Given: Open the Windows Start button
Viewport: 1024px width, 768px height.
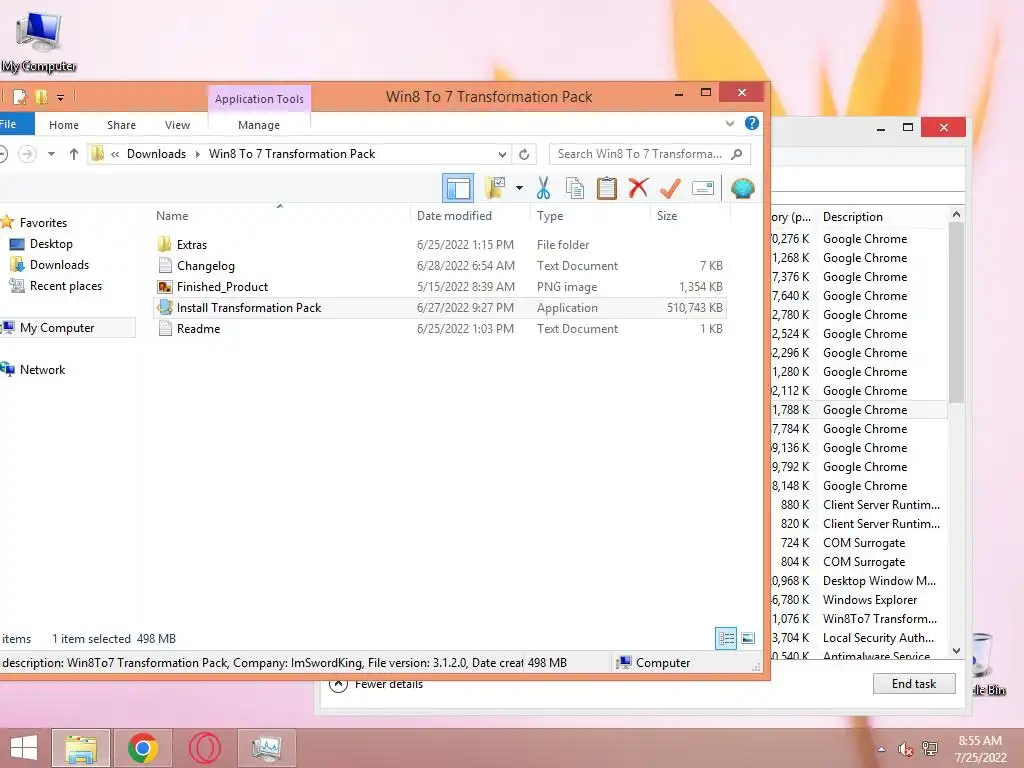Looking at the screenshot, I should (x=24, y=748).
